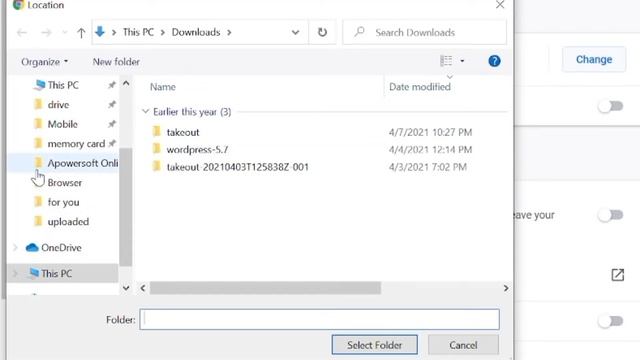This screenshot has width=640, height=360.
Task: Select the for you folder in sidebar
Action: point(63,202)
